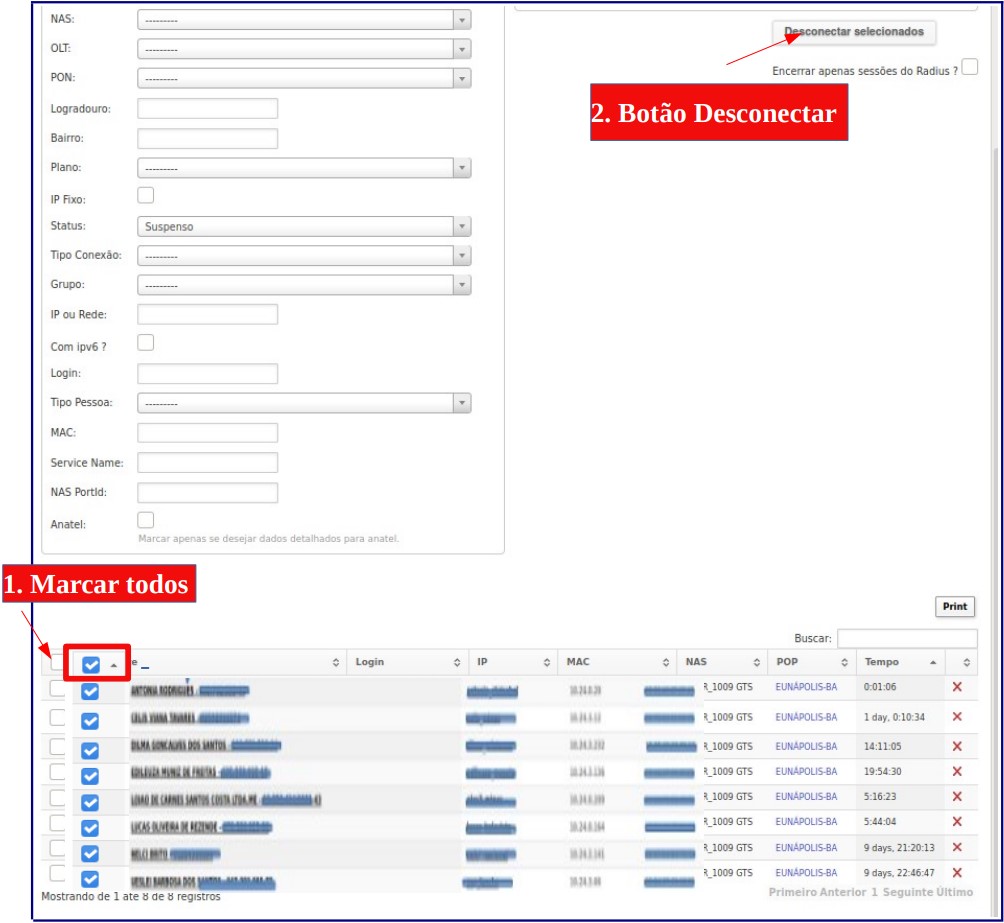Toggle the select-all checkbox in the table header
The height and width of the screenshot is (923, 1004).
(91, 664)
